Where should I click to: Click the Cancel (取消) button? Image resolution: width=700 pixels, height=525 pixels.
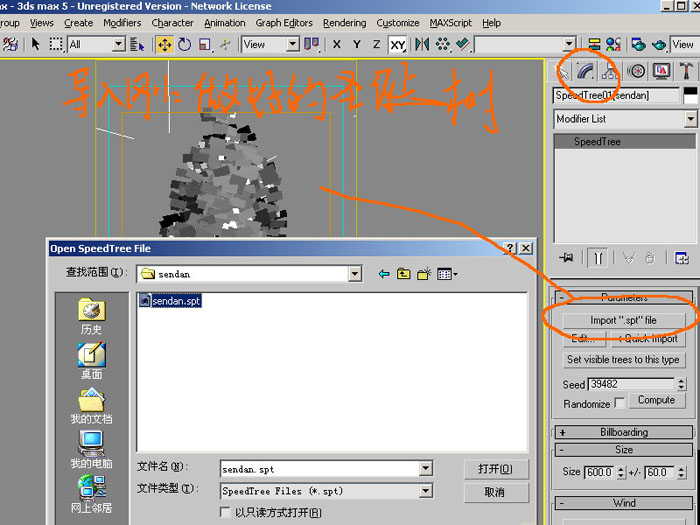point(496,492)
